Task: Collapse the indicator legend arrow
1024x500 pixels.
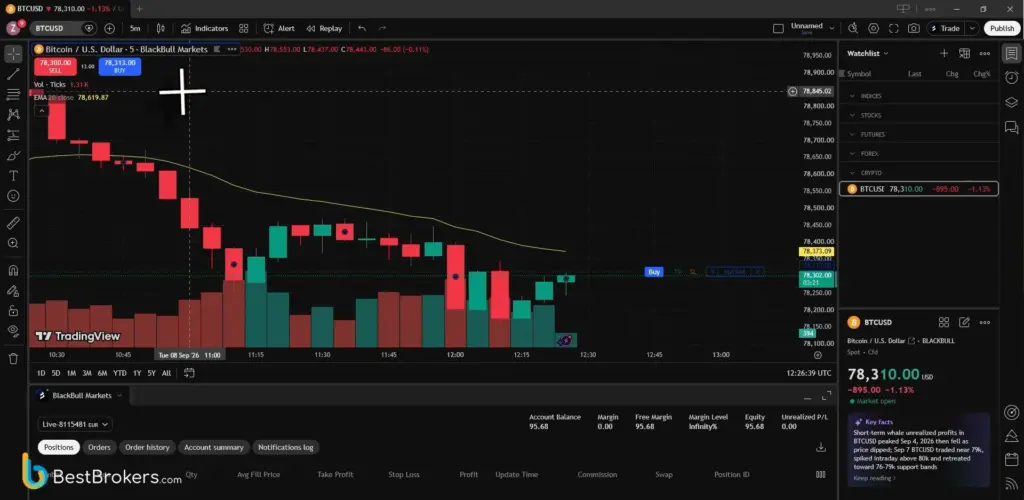Action: pyautogui.click(x=41, y=111)
